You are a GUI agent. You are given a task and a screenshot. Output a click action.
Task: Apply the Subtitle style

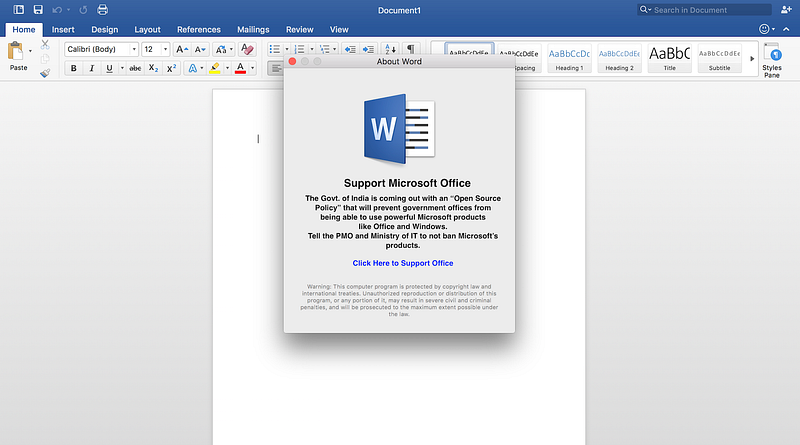[719, 59]
